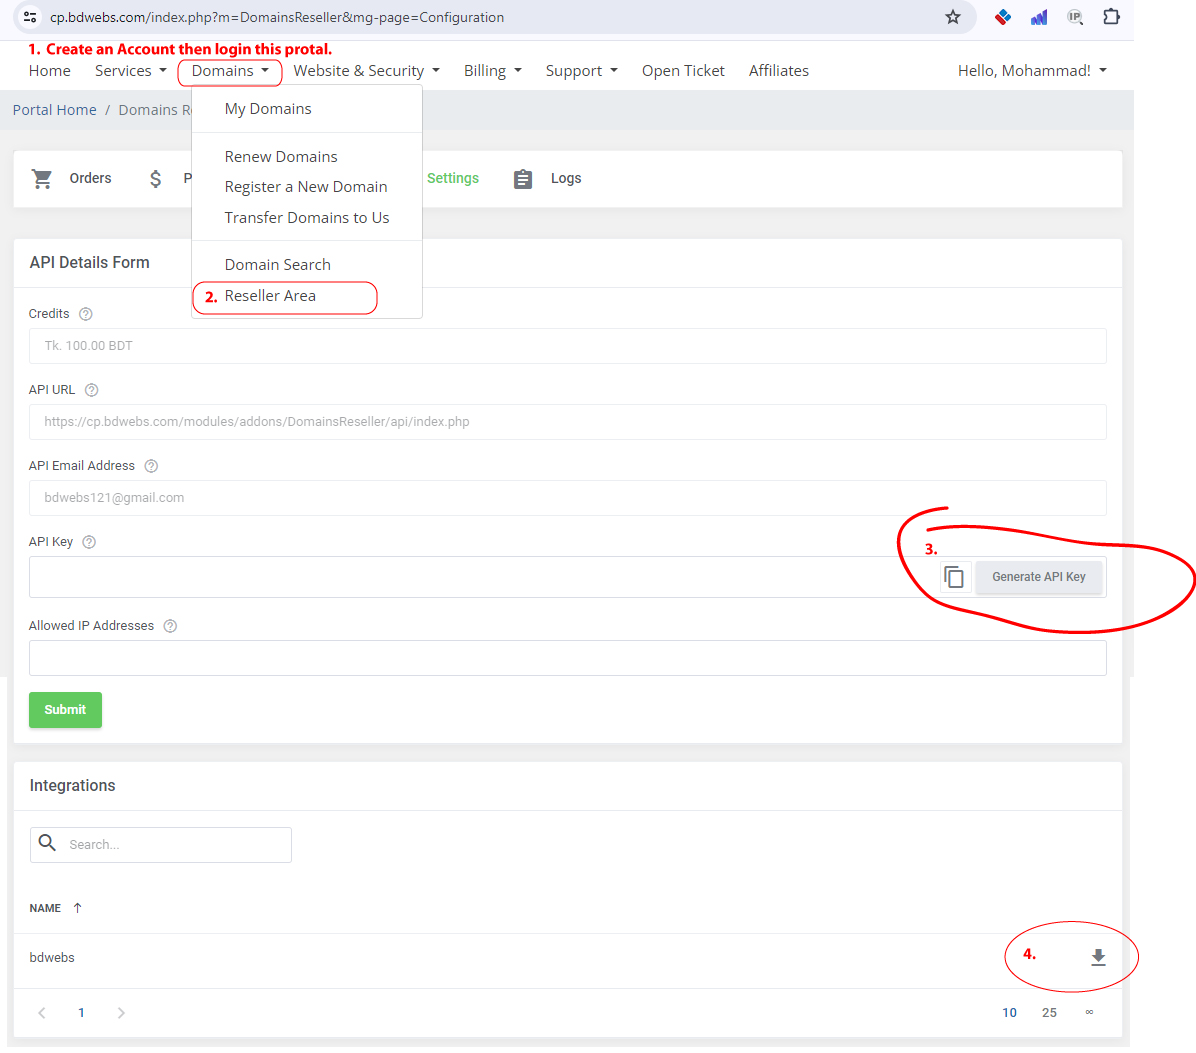Open Logs clipboard icon
The image size is (1196, 1053).
[522, 179]
